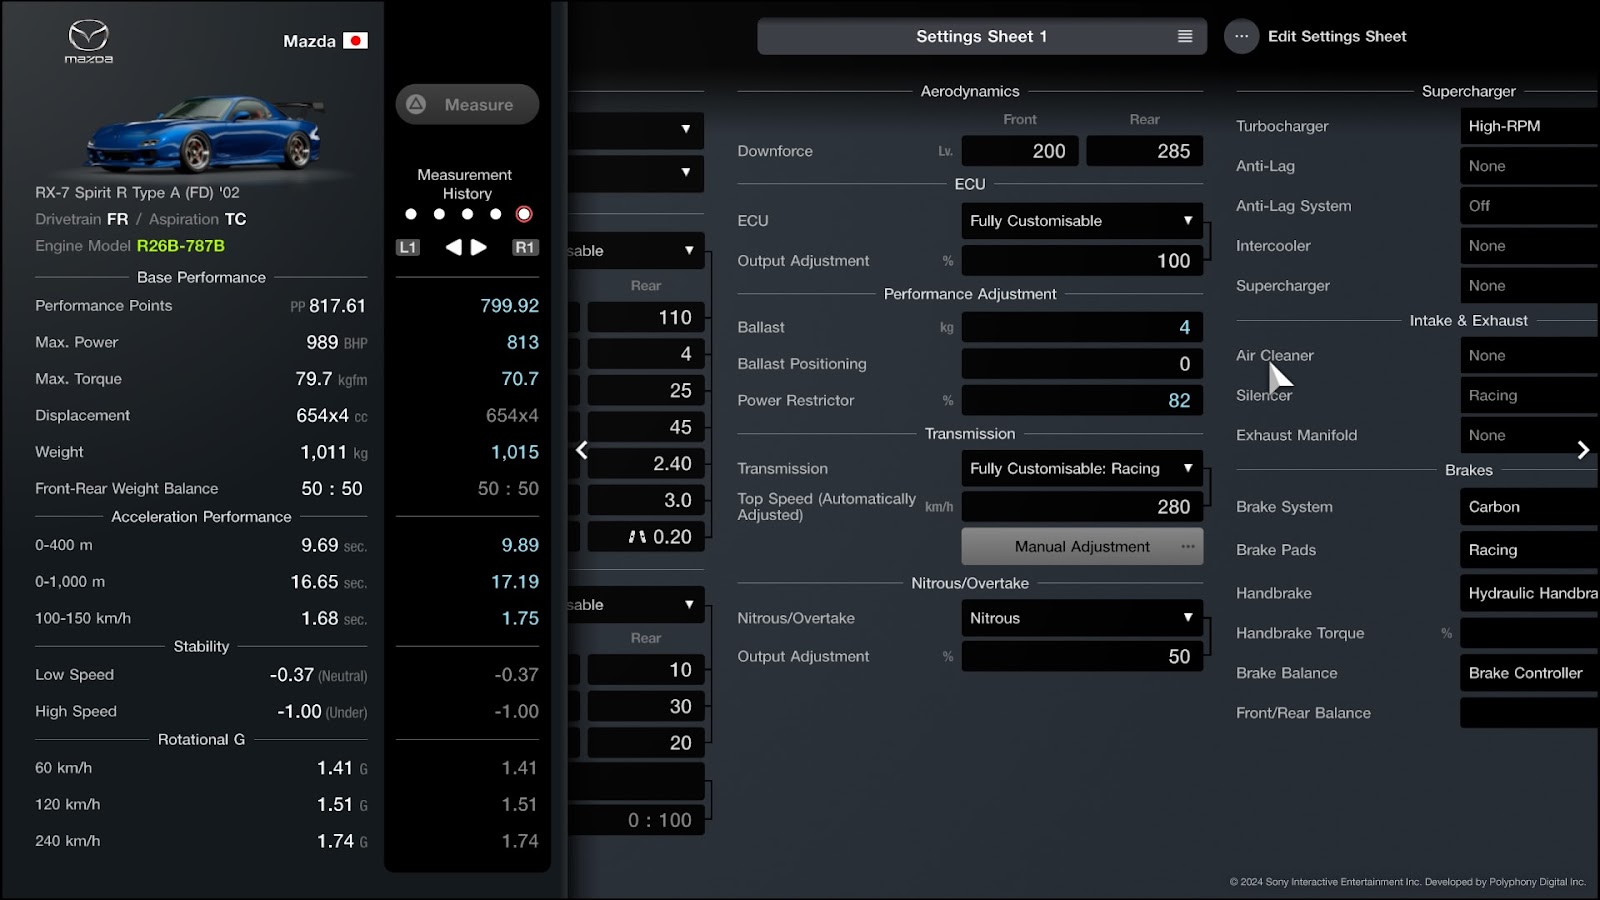
Task: Open Settings Sheet 1 selector bar
Action: (x=982, y=36)
